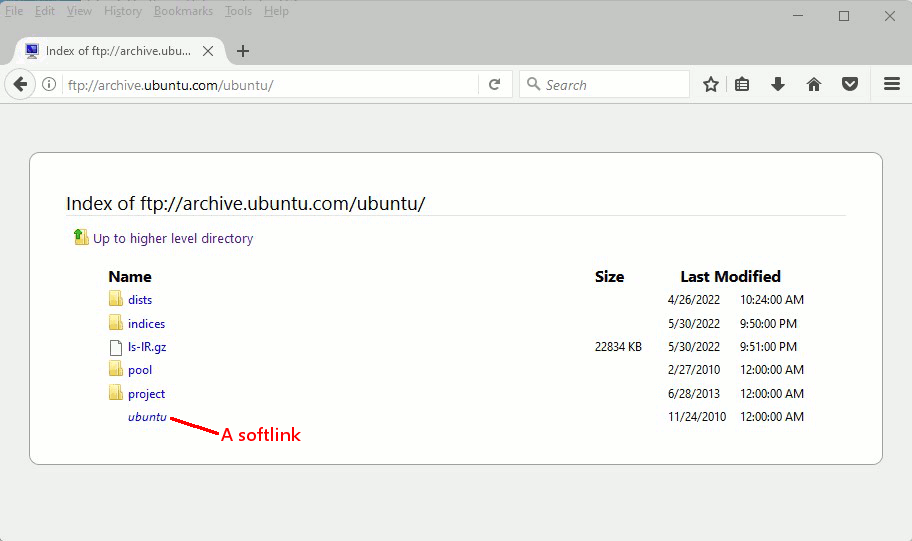Click the pool folder icon
Viewport: 912px width, 541px height.
[116, 369]
